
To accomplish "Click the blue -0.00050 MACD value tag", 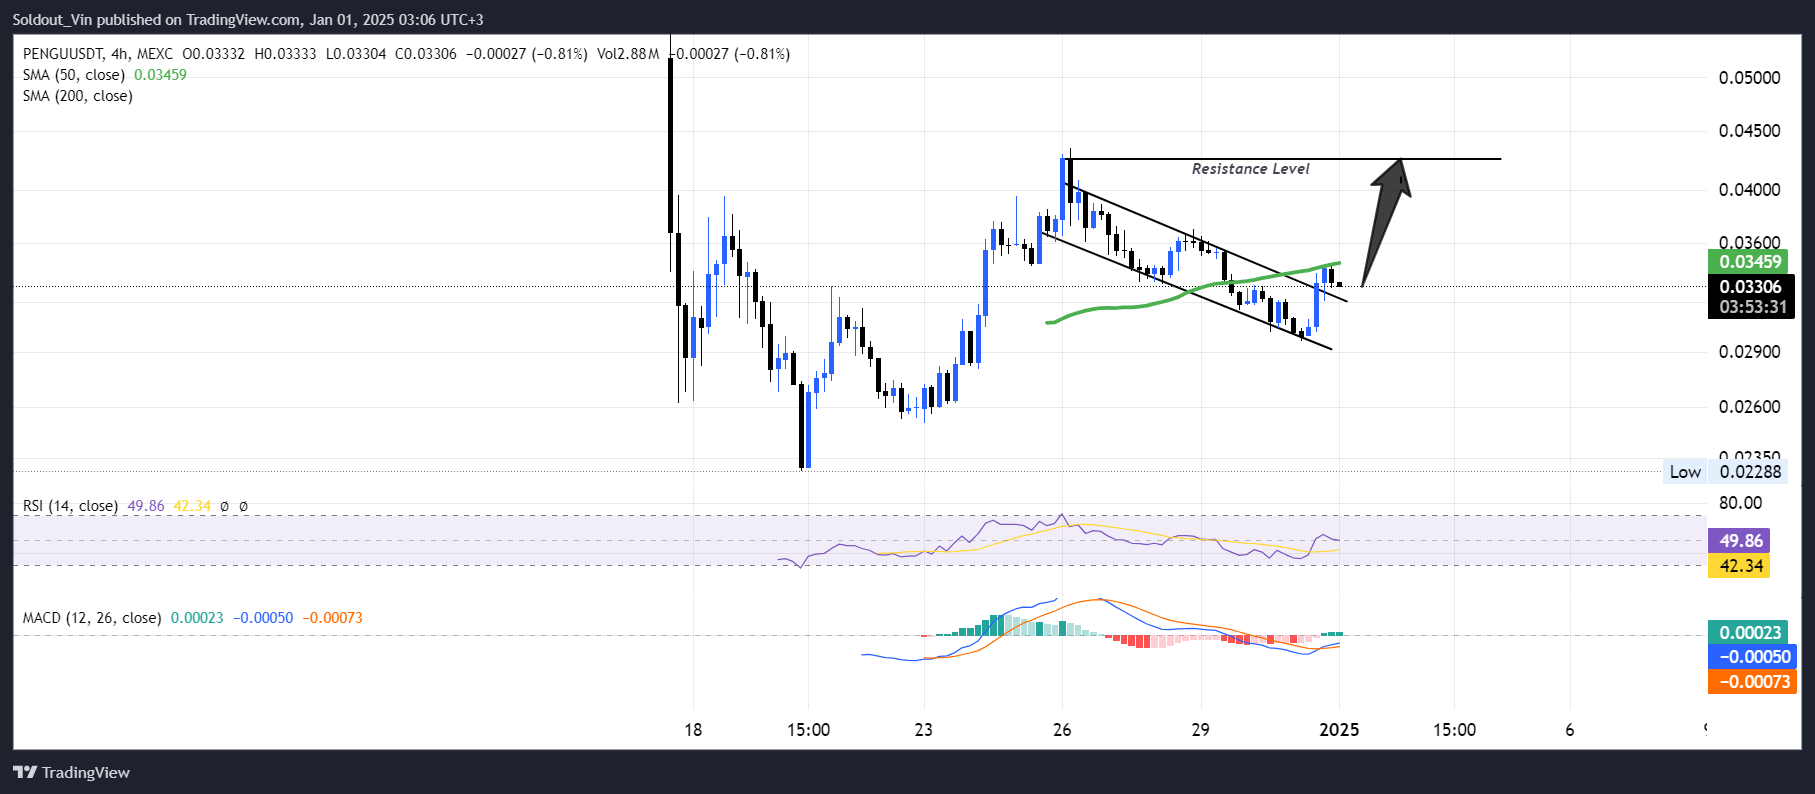I will point(1753,657).
